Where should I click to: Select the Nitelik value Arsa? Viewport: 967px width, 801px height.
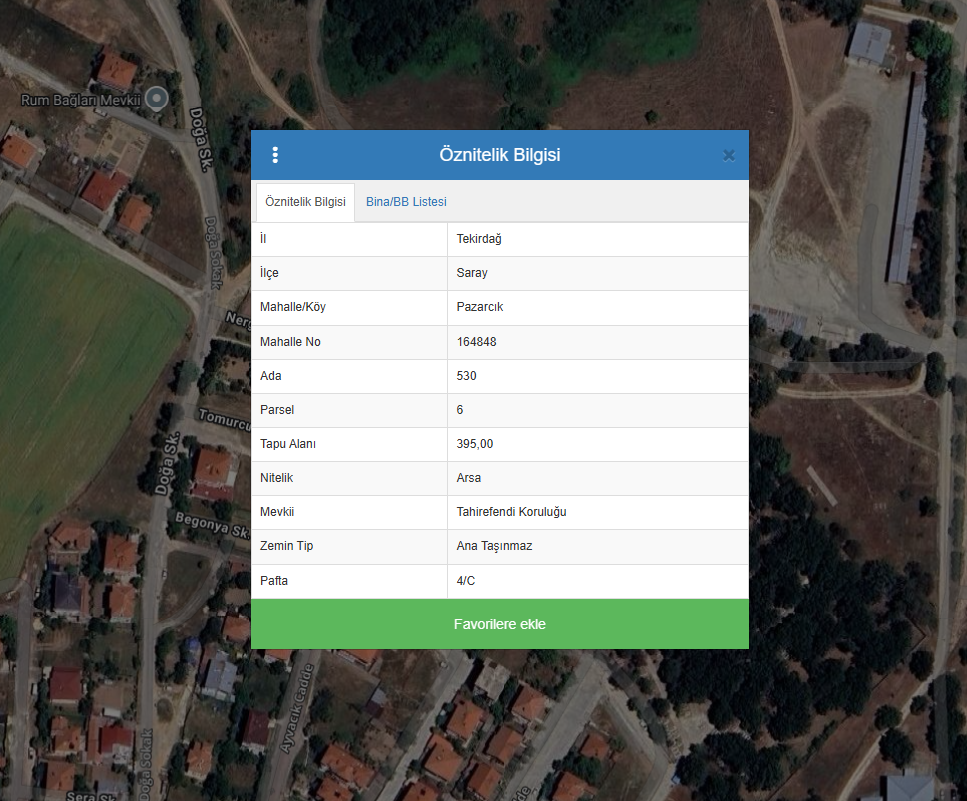pyautogui.click(x=469, y=478)
